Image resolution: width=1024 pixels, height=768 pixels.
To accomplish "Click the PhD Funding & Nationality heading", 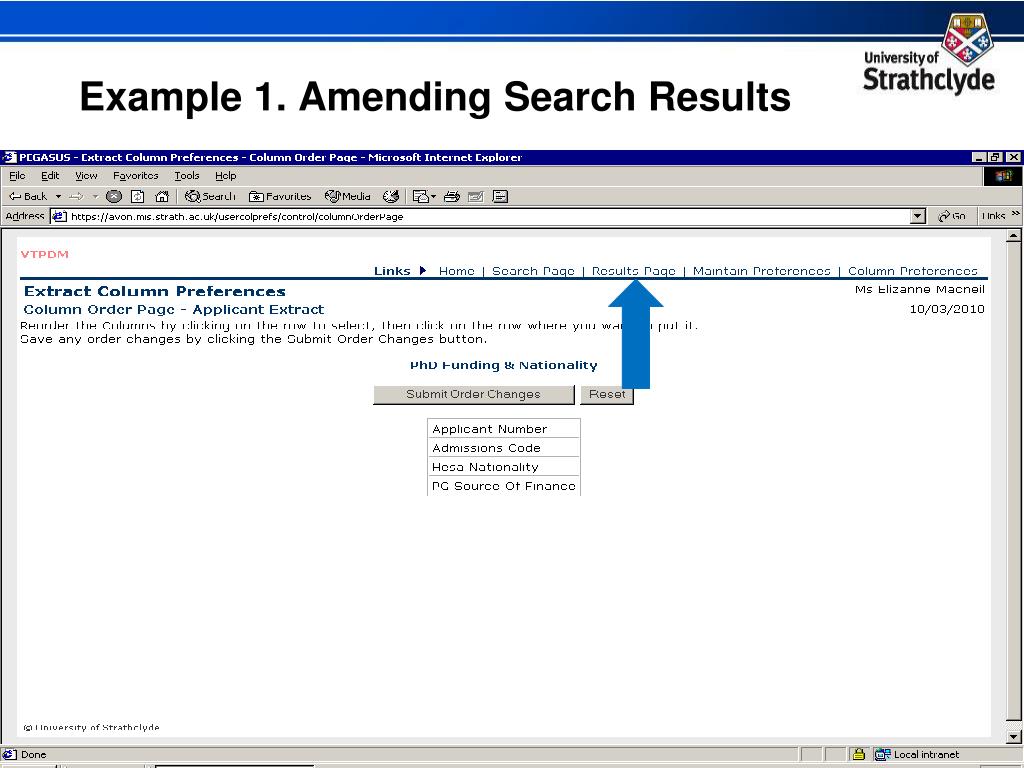I will coord(504,365).
